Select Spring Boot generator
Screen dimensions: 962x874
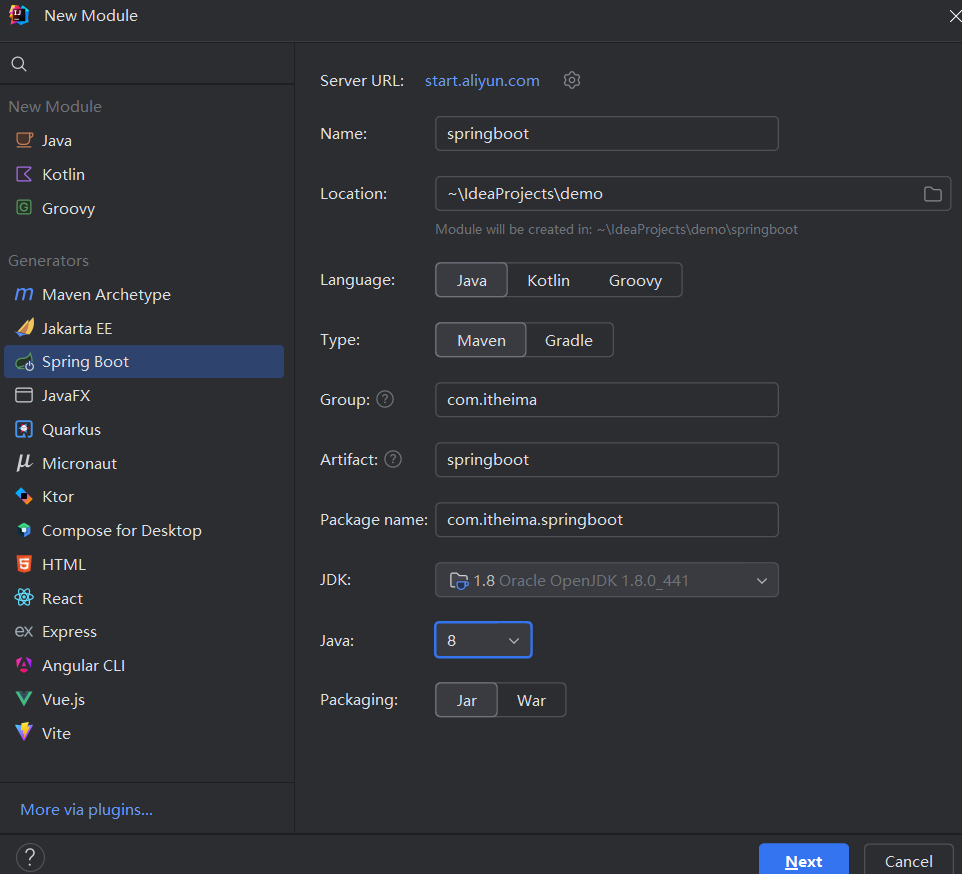(144, 362)
